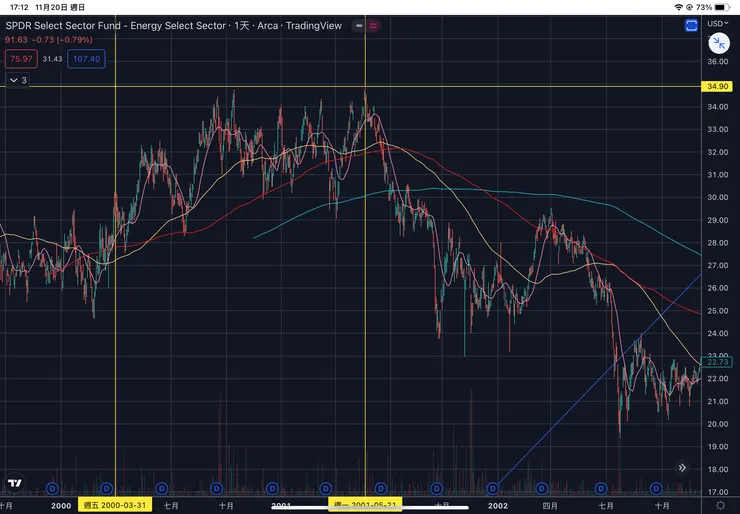
Task: Click dividend marker where blue trendline starts
Action: [x=493, y=488]
